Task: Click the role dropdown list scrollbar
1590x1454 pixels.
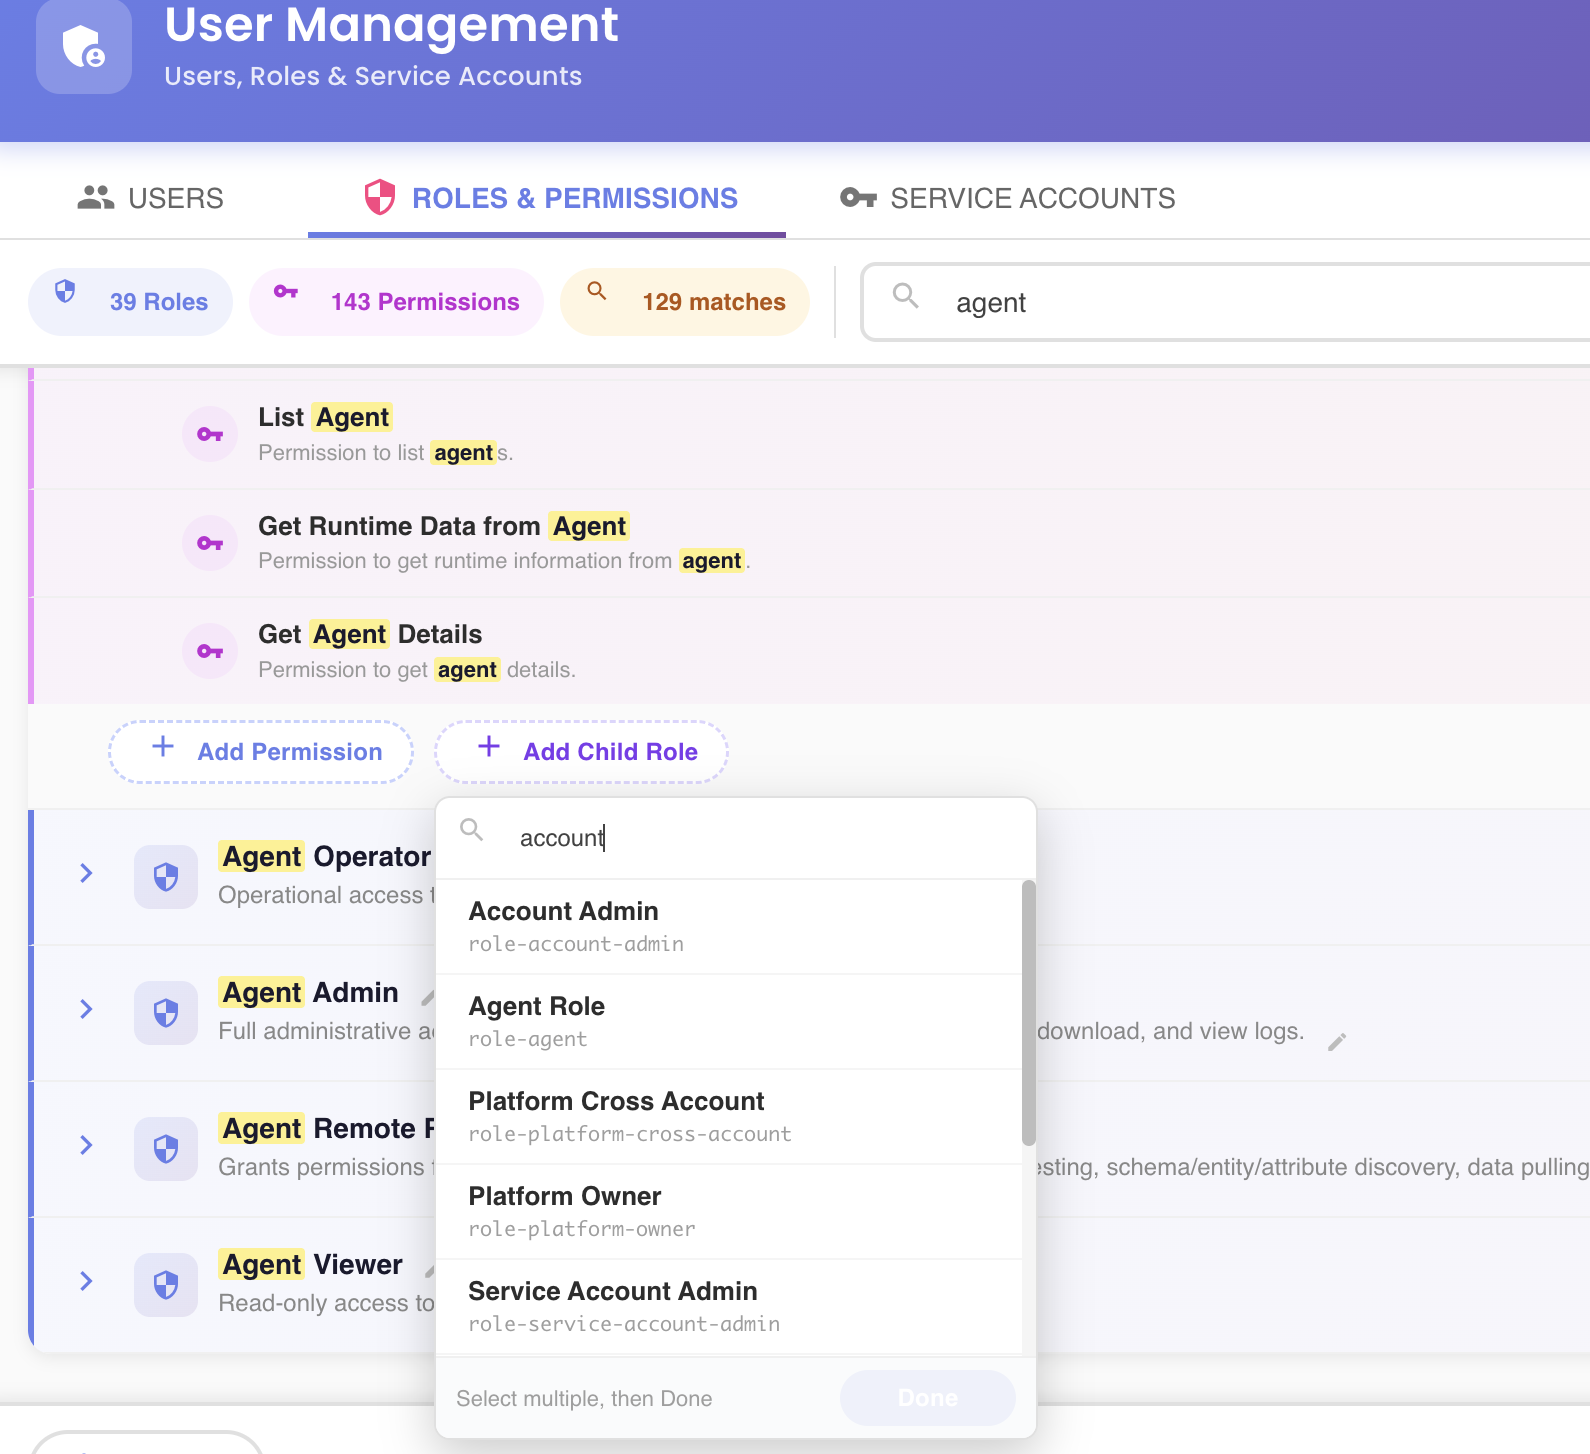Action: point(1029,1013)
